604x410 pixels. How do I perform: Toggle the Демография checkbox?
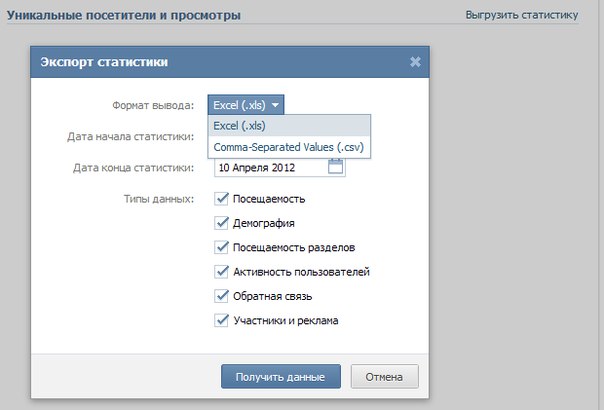(x=221, y=223)
